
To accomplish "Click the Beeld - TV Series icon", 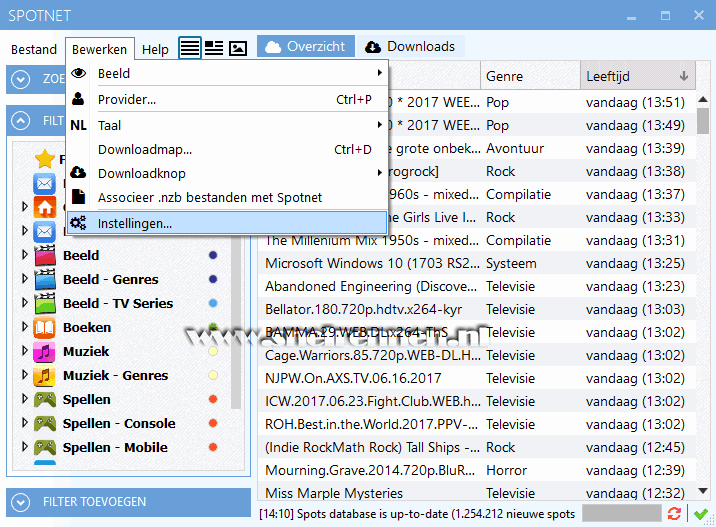I will click(x=45, y=303).
